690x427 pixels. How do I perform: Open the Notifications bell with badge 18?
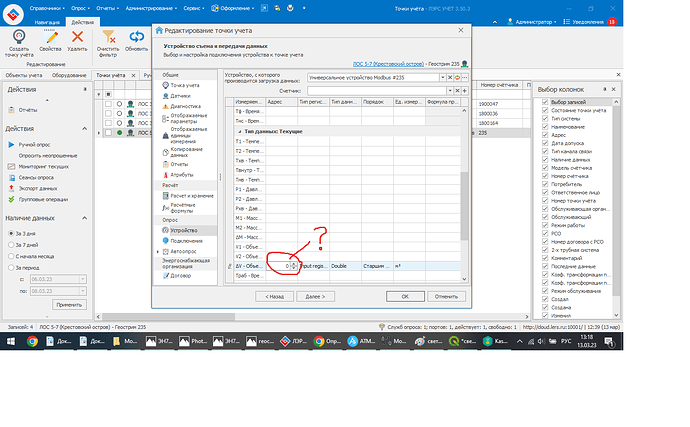(x=590, y=22)
